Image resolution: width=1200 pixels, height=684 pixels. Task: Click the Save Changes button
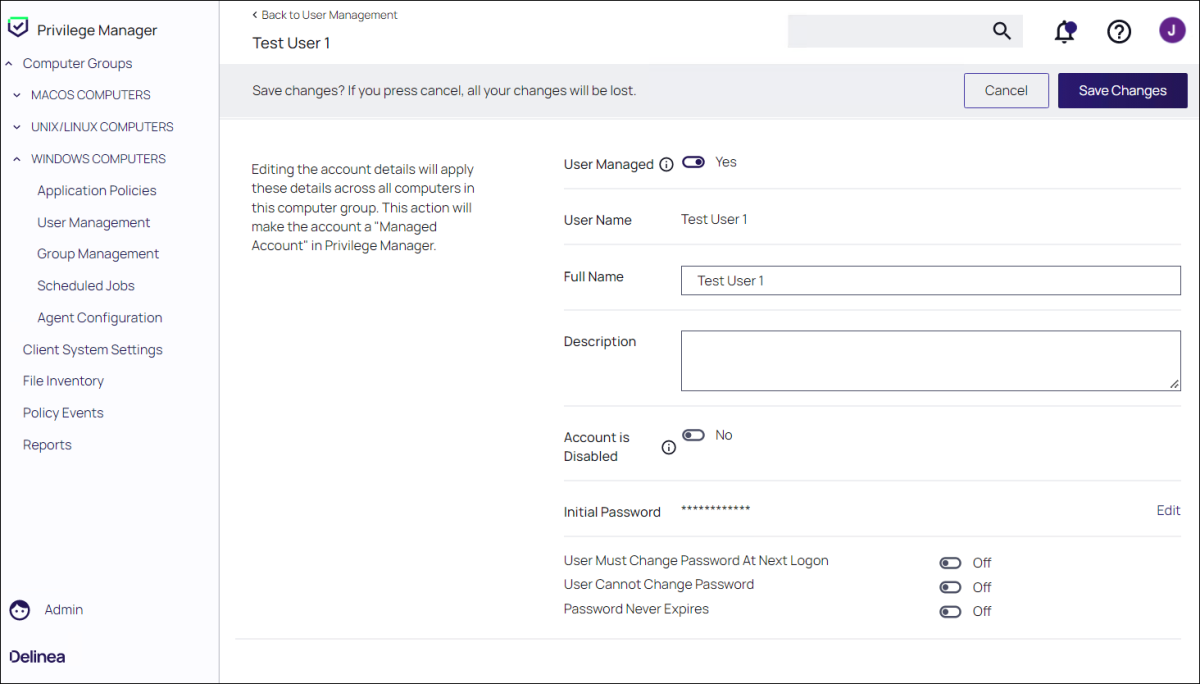tap(1122, 90)
